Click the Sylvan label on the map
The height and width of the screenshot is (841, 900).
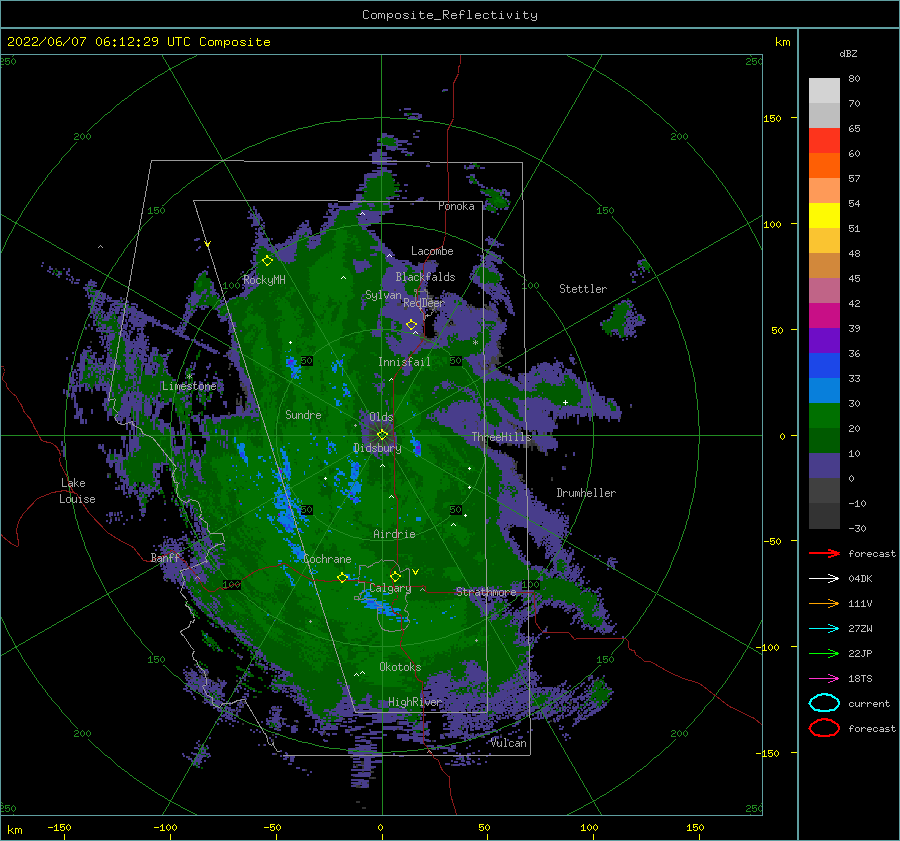pos(383,295)
